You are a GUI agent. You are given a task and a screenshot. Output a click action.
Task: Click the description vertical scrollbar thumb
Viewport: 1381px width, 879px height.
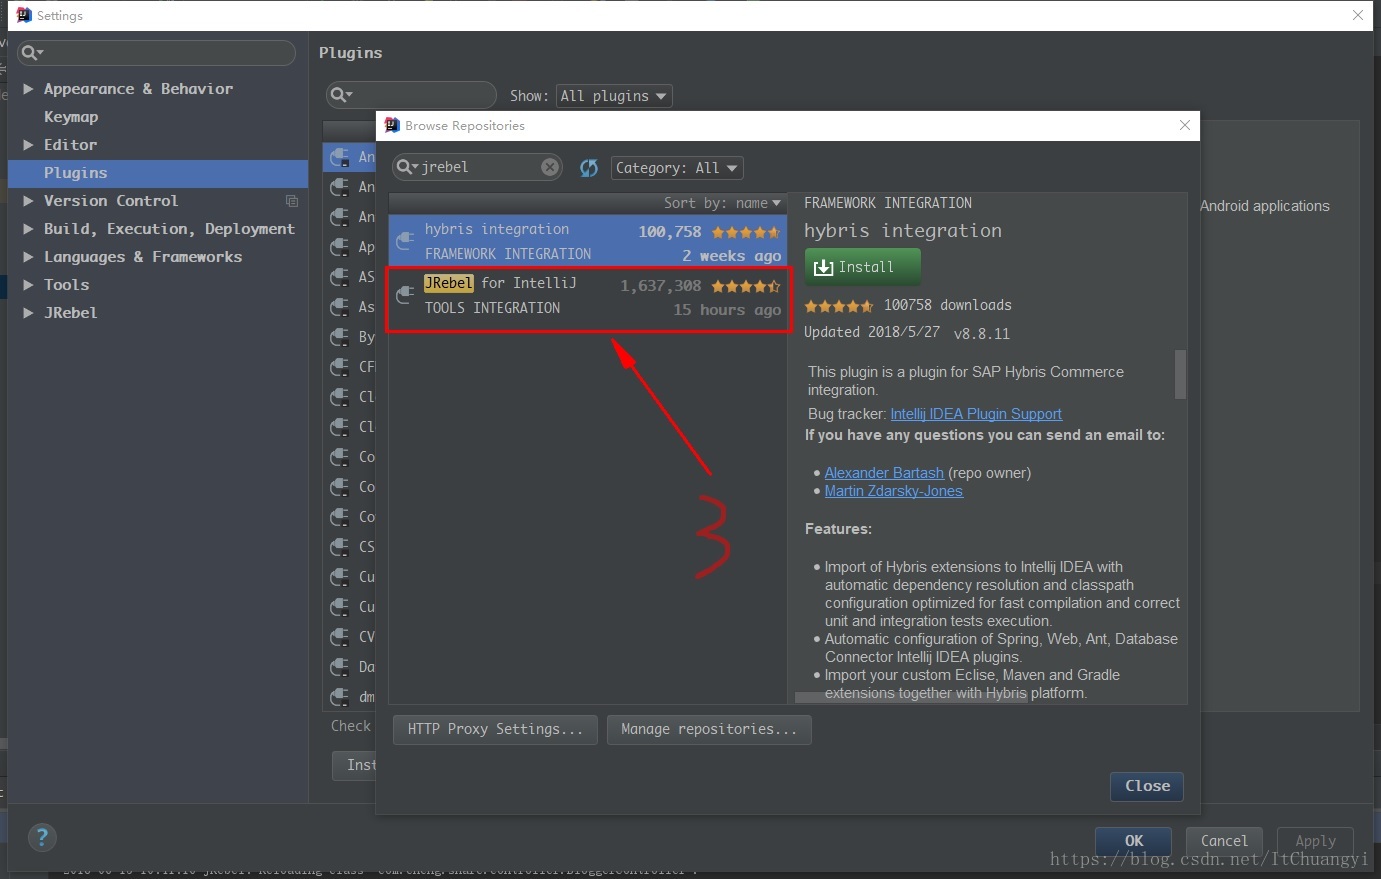(x=1181, y=374)
